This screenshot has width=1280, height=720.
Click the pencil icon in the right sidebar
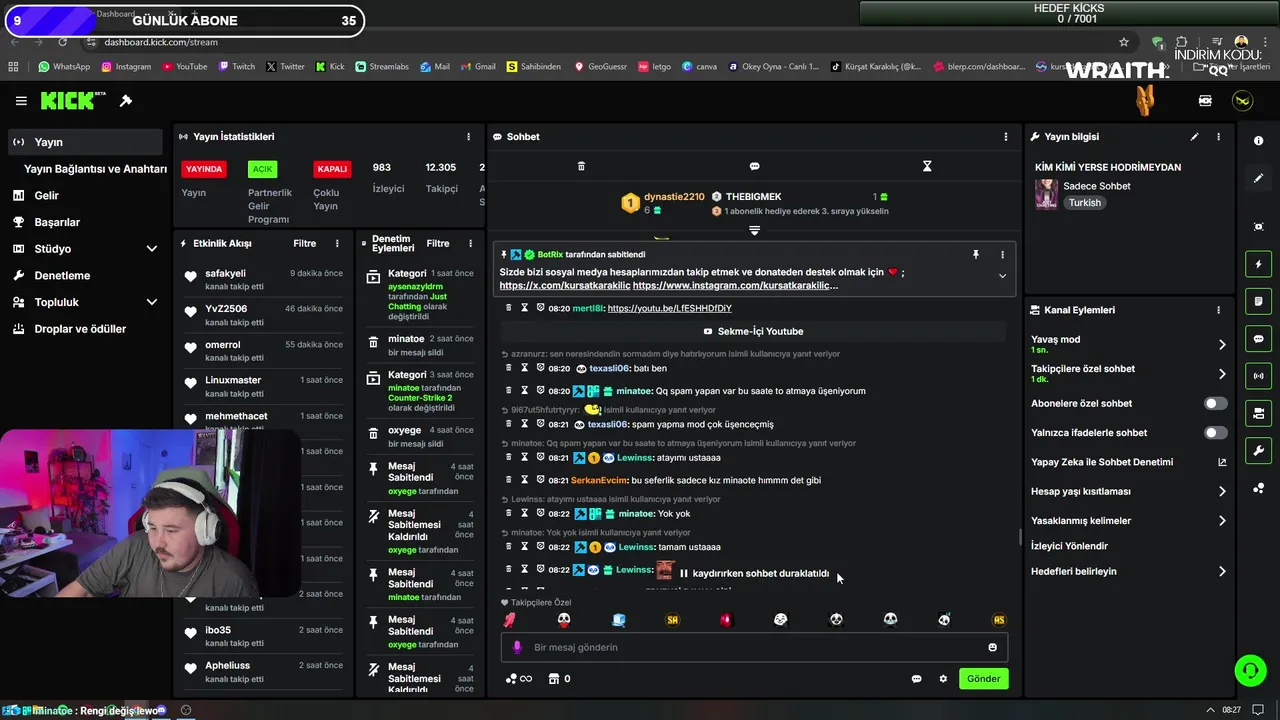(x=1258, y=178)
